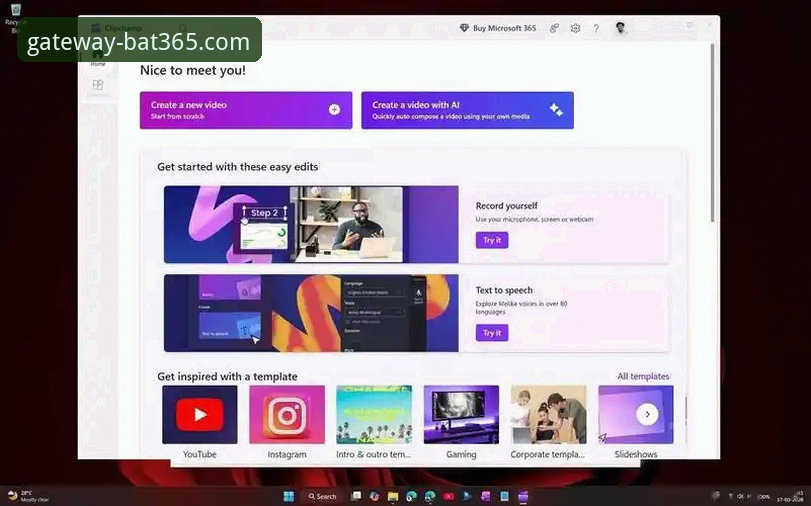Open the Text to speech preview image
Viewport: 811px width, 506px height.
311,313
